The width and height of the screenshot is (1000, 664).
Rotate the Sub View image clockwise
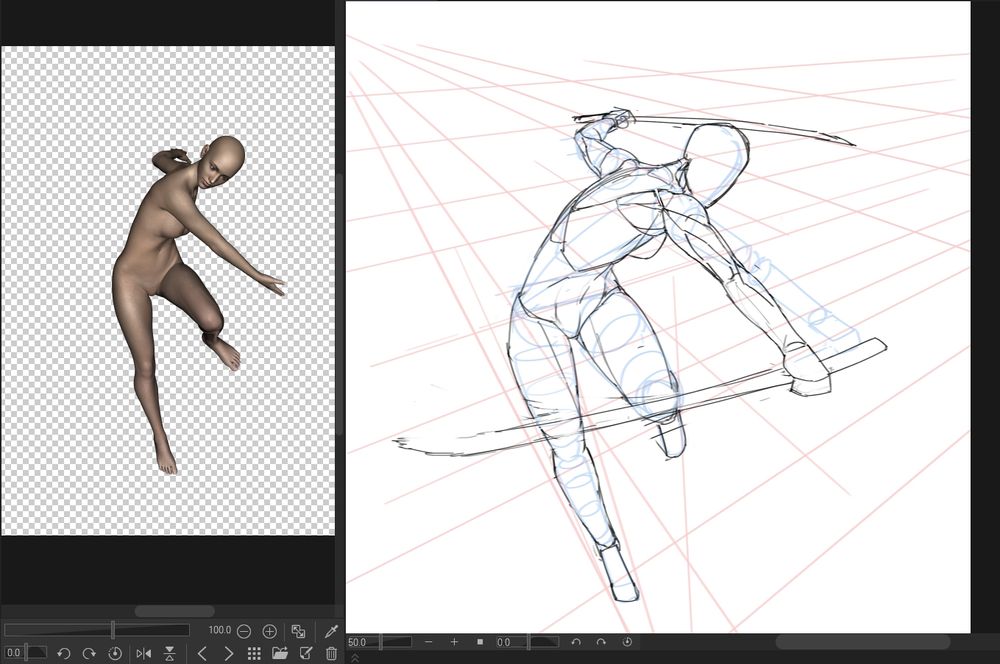click(89, 654)
